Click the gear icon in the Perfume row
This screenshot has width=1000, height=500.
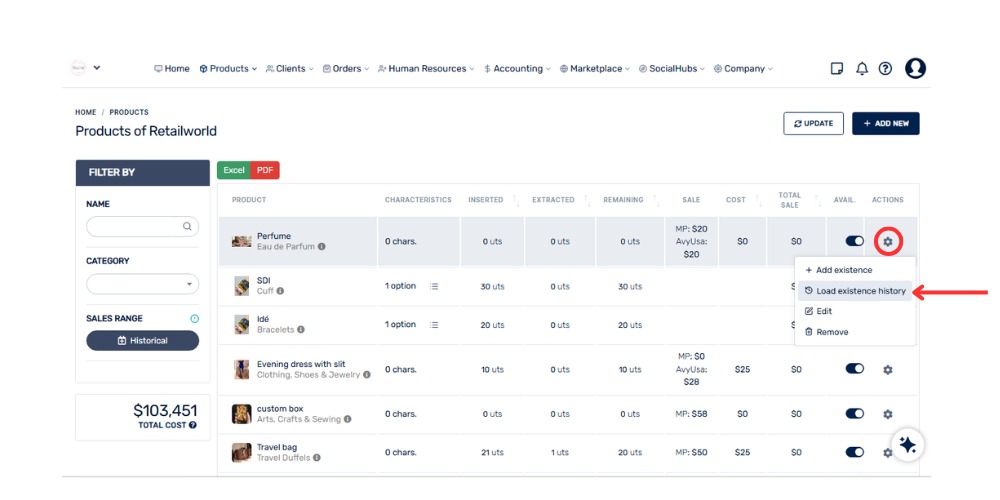[887, 241]
